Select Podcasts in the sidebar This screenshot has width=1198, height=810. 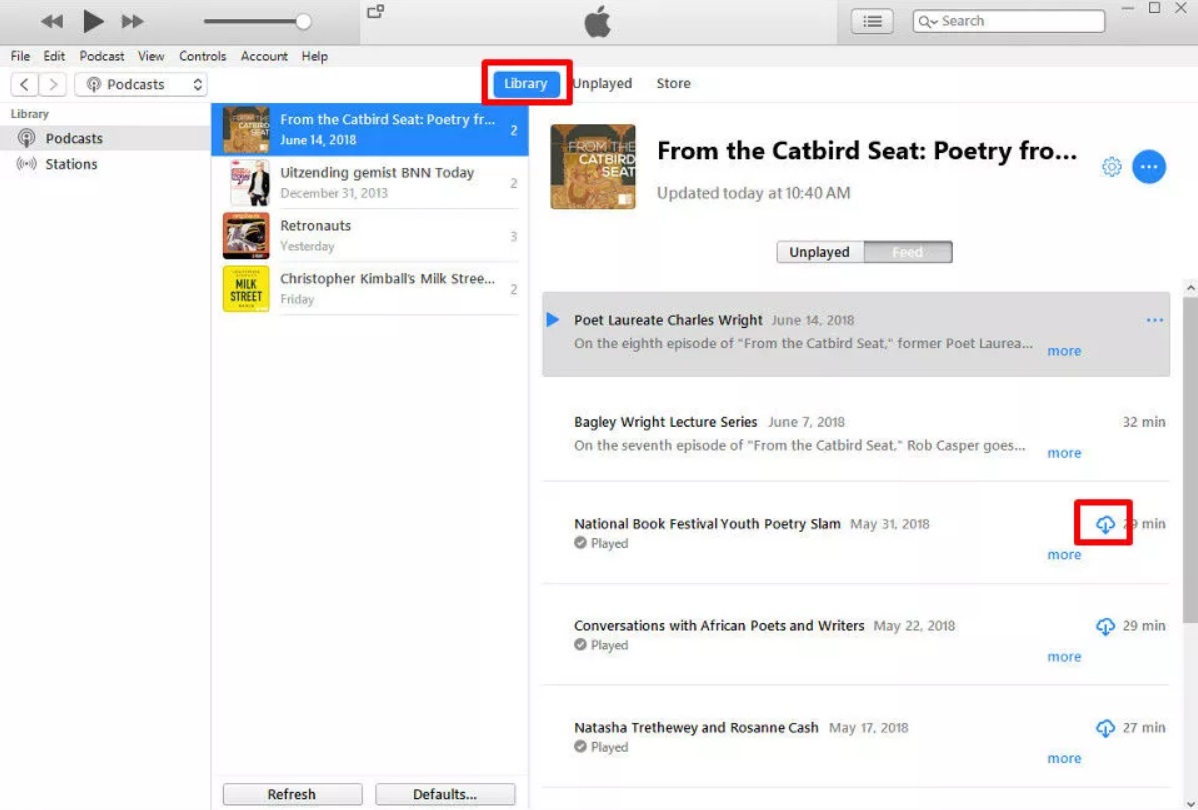(105, 138)
